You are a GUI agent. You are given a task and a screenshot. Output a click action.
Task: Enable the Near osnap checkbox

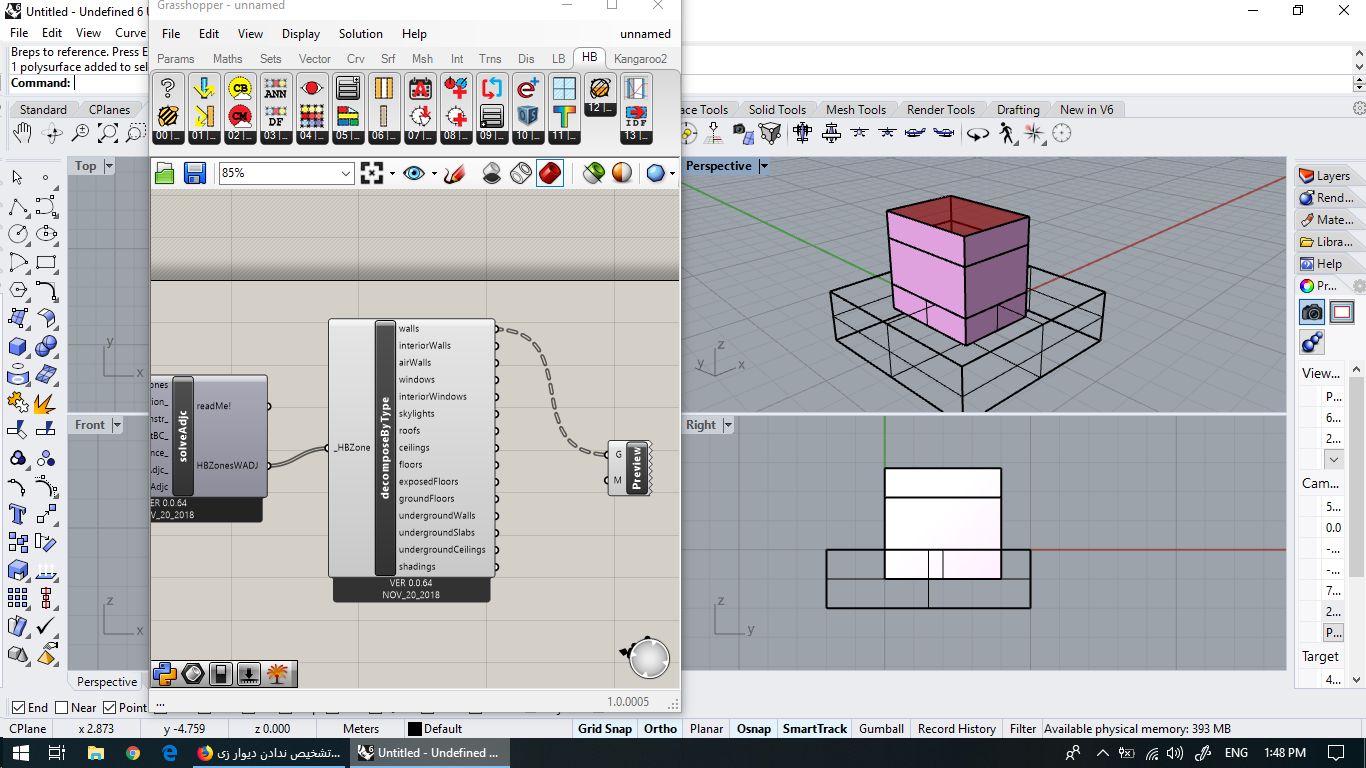(62, 708)
